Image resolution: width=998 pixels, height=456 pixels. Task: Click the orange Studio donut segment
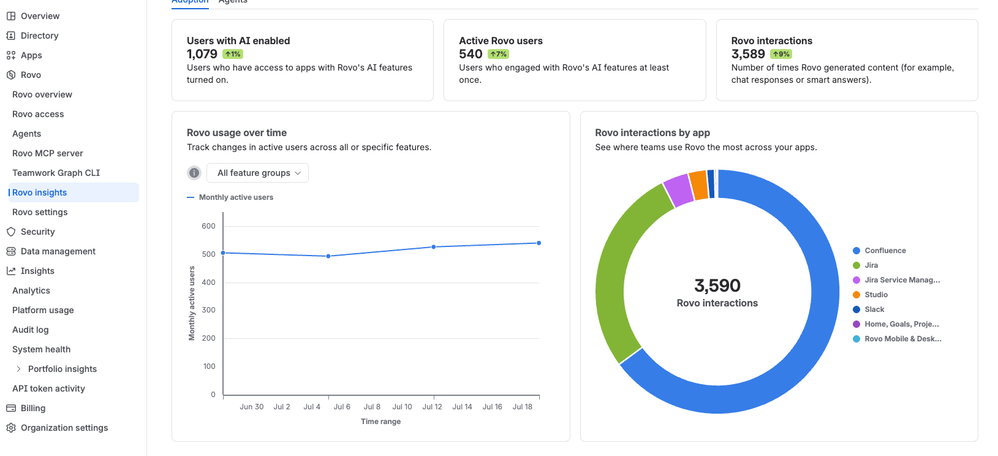click(698, 185)
